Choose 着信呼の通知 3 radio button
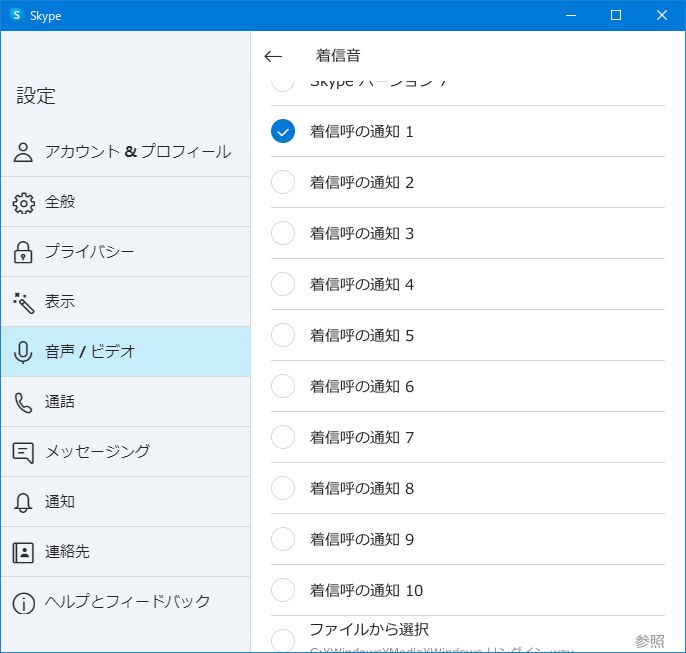The width and height of the screenshot is (686, 653). pos(283,233)
